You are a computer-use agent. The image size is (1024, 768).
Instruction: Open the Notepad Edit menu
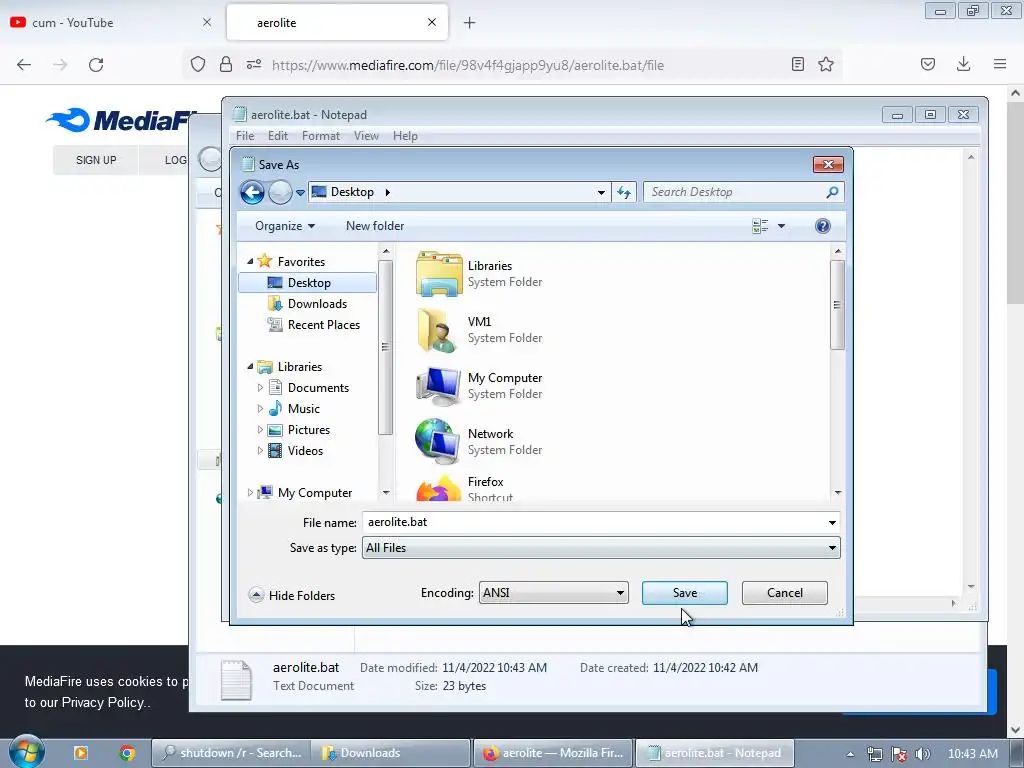pyautogui.click(x=278, y=136)
